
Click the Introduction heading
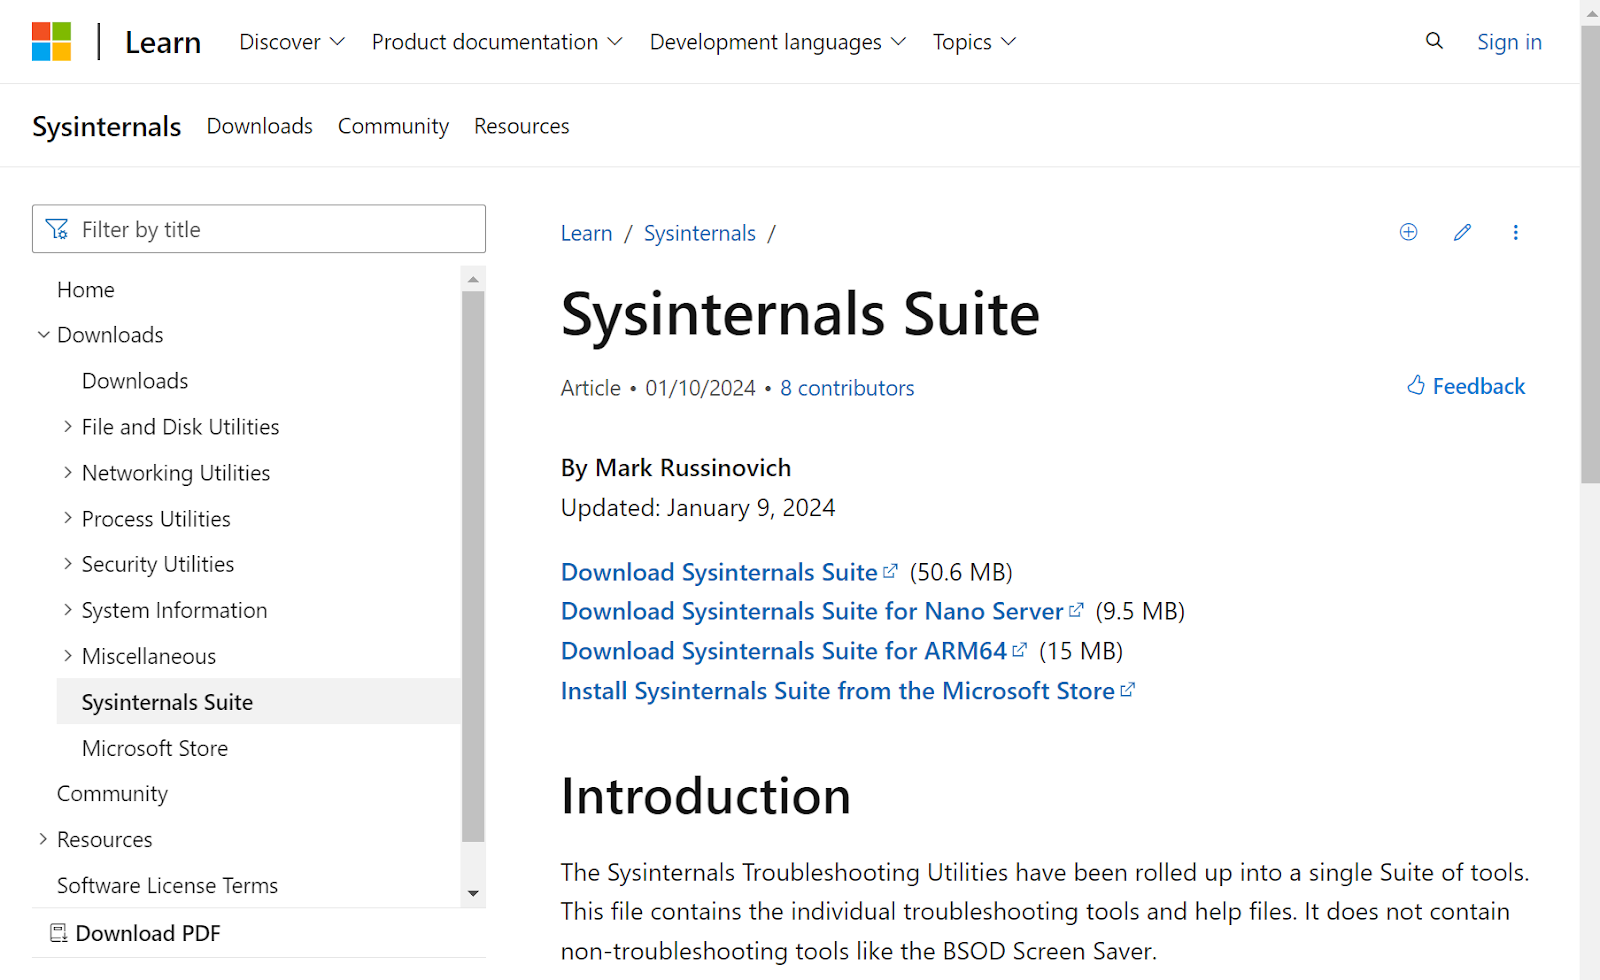706,796
